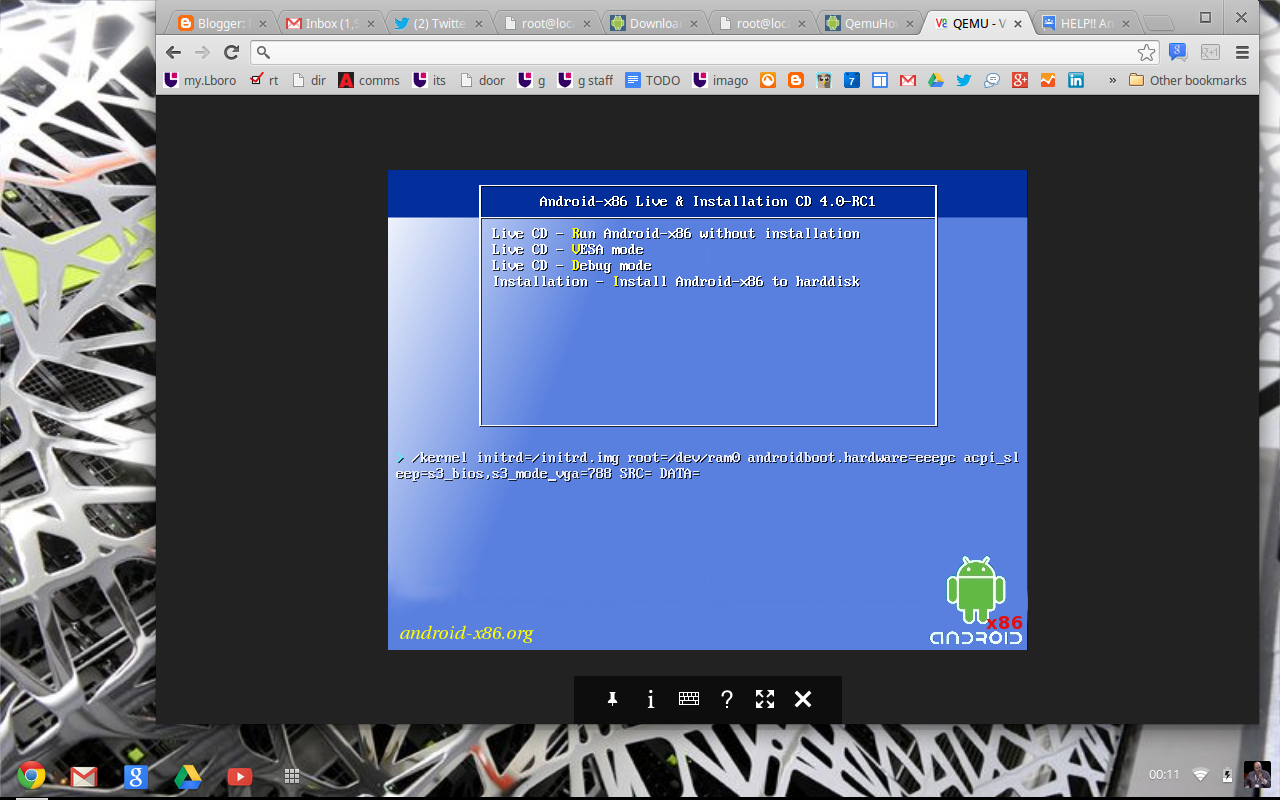Screen dimensions: 1280x800
Task: Launch YouTube from the shelf
Action: tap(240, 775)
